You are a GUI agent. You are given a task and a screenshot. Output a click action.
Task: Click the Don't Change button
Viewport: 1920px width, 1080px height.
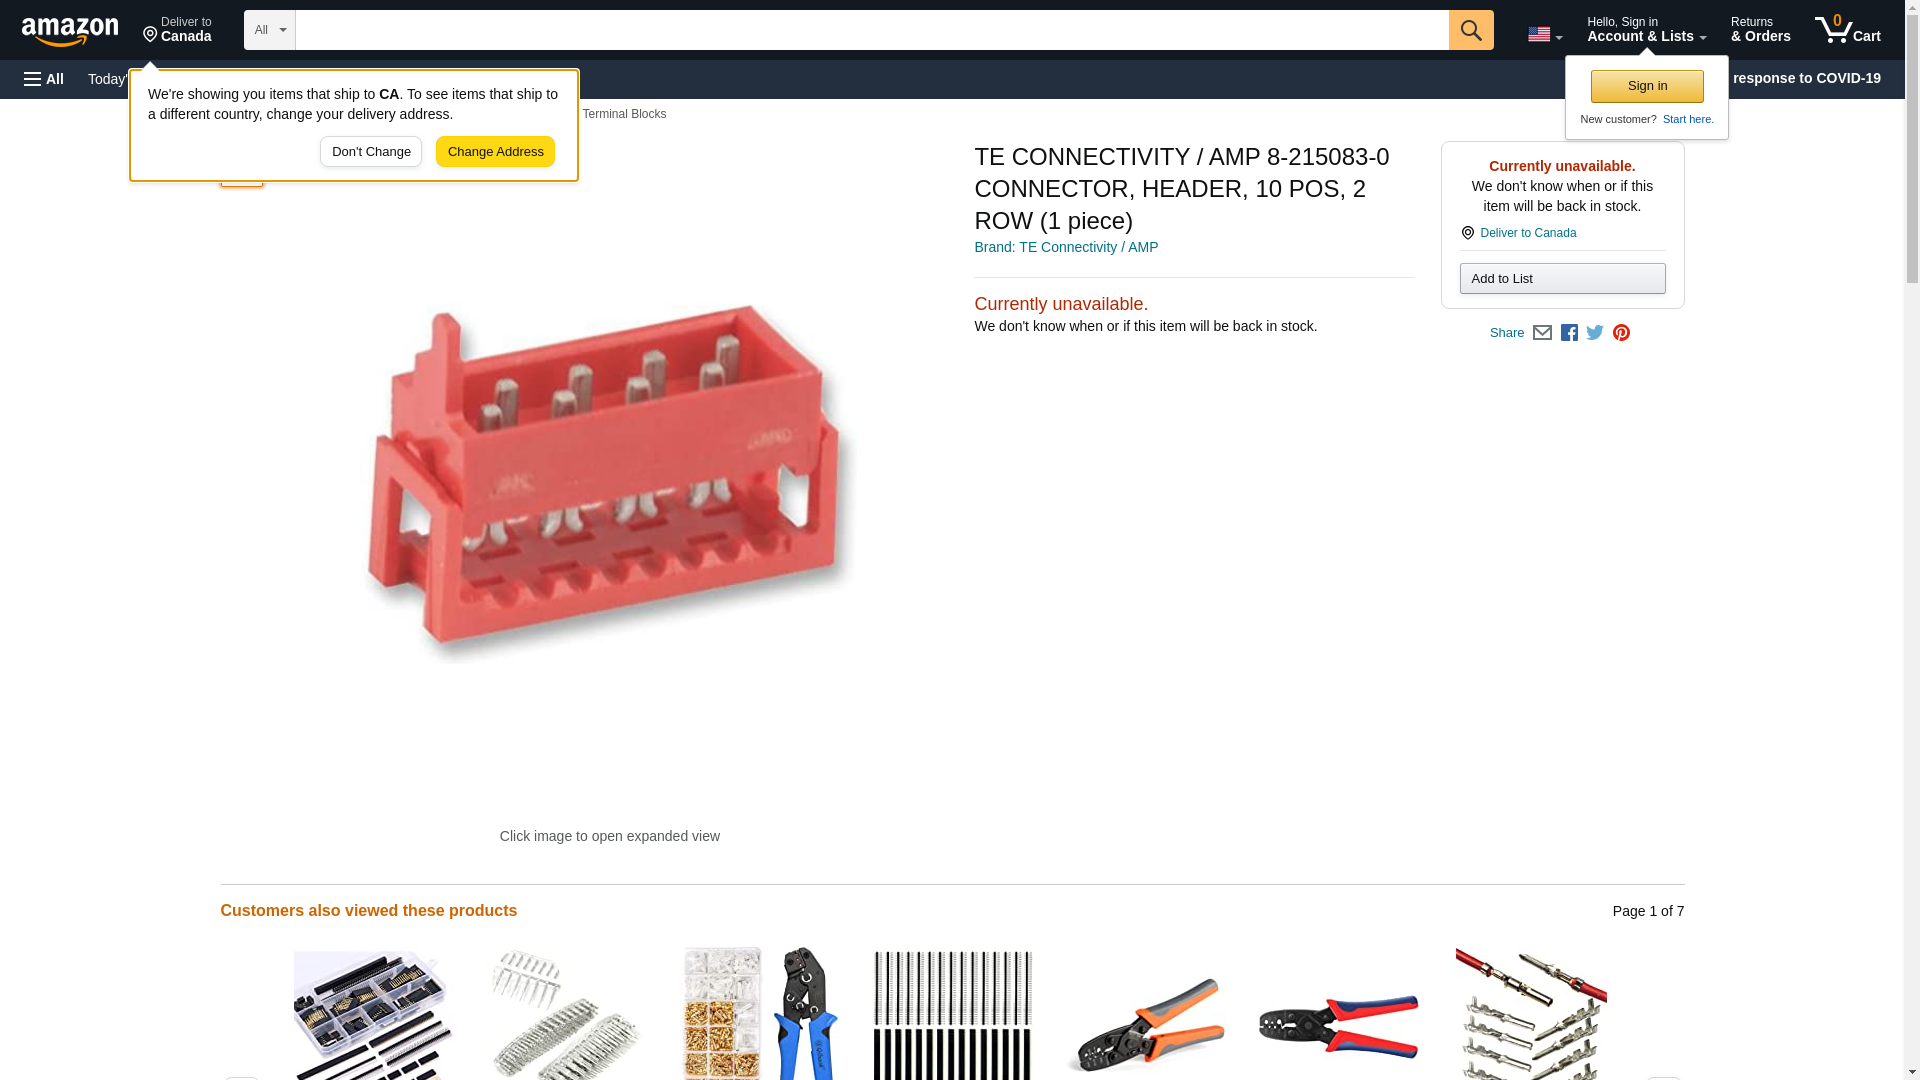pyautogui.click(x=371, y=152)
